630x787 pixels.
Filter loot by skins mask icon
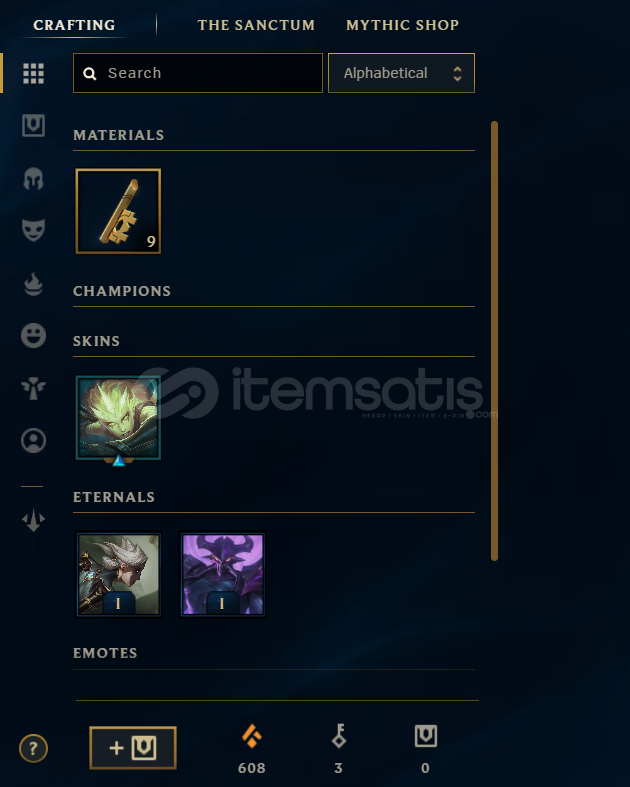tap(34, 230)
